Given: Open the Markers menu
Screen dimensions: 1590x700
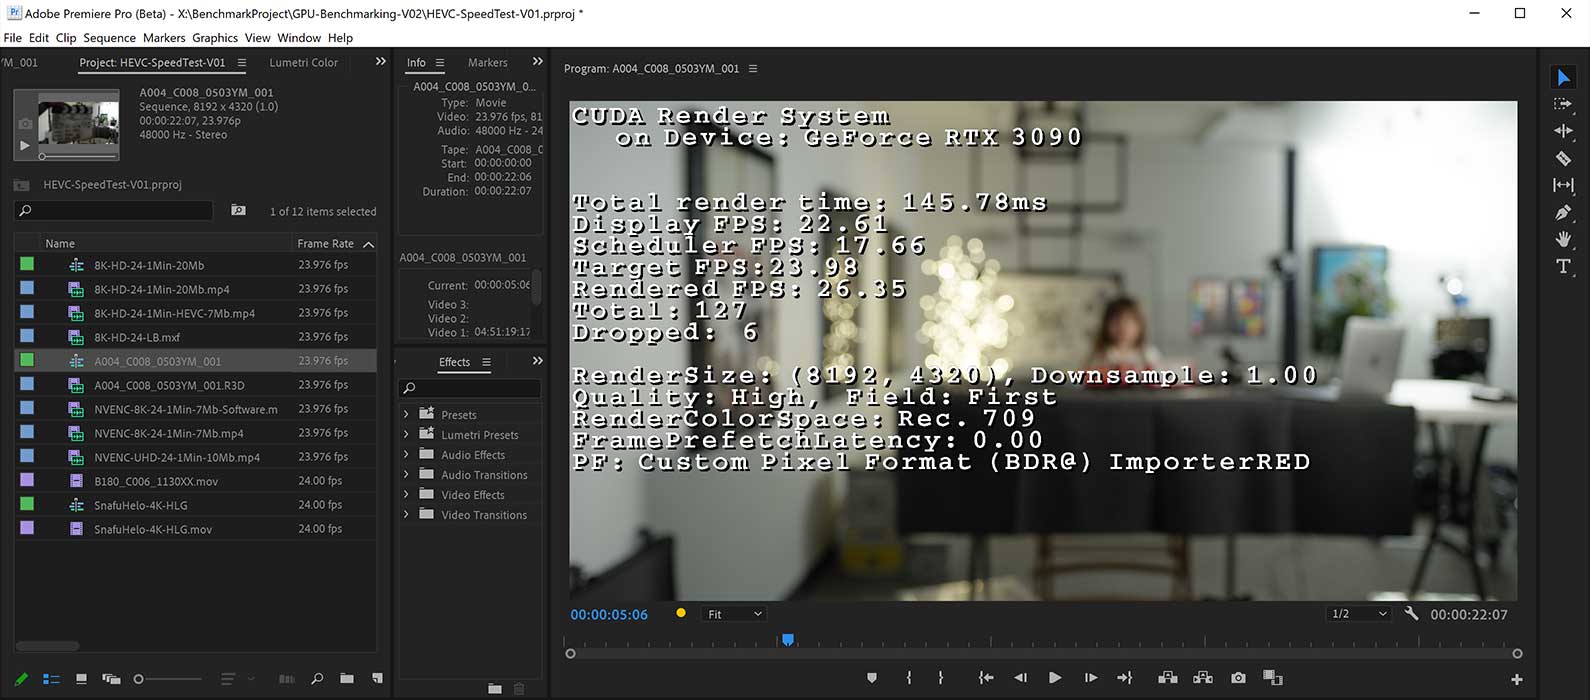Looking at the screenshot, I should [x=164, y=38].
